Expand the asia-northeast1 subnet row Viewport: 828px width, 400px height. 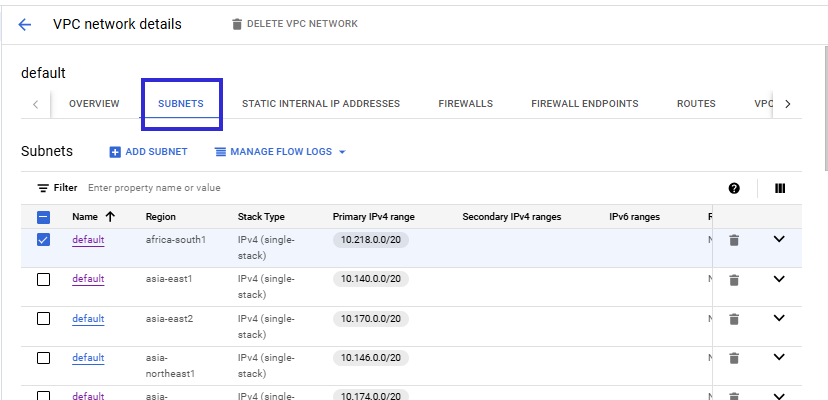click(x=779, y=357)
